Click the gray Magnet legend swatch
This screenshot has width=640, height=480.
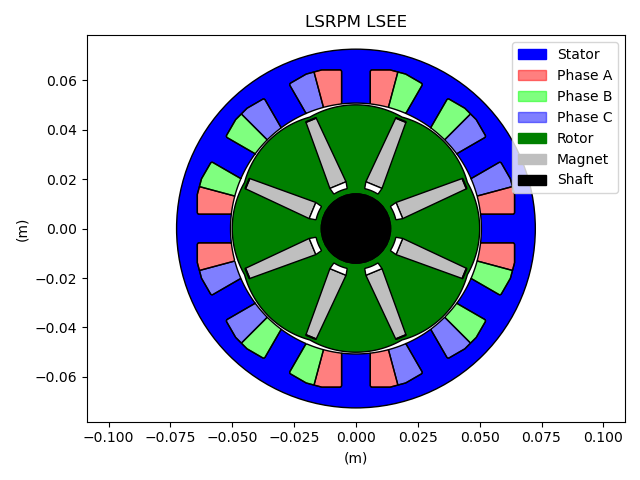click(x=532, y=159)
